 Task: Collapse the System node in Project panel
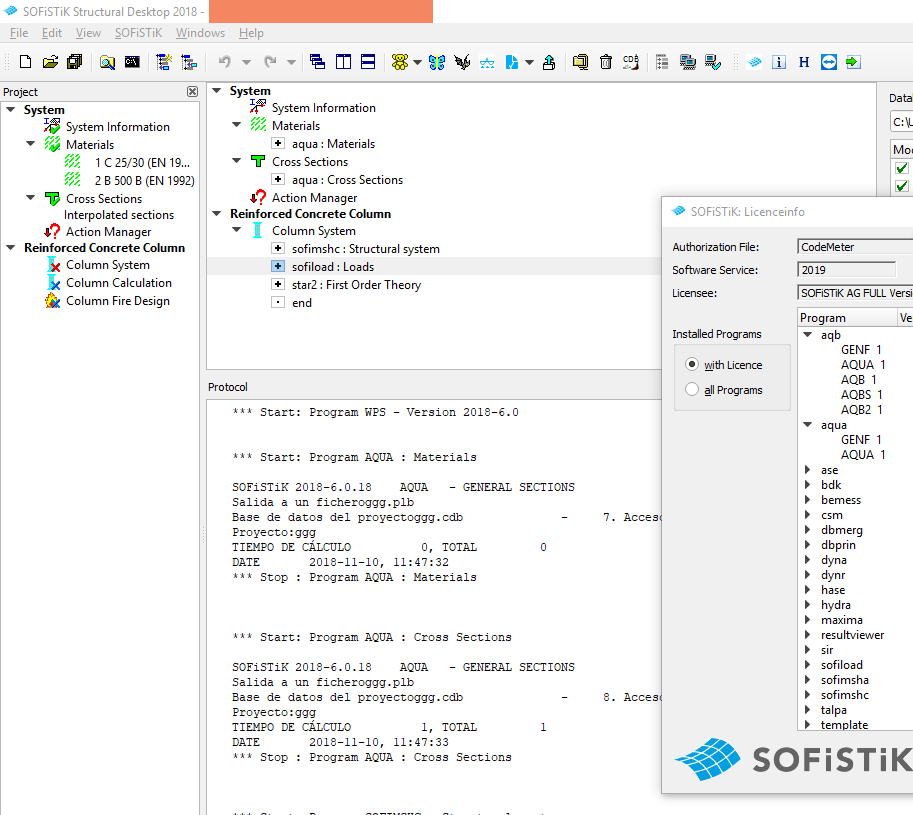(10, 109)
